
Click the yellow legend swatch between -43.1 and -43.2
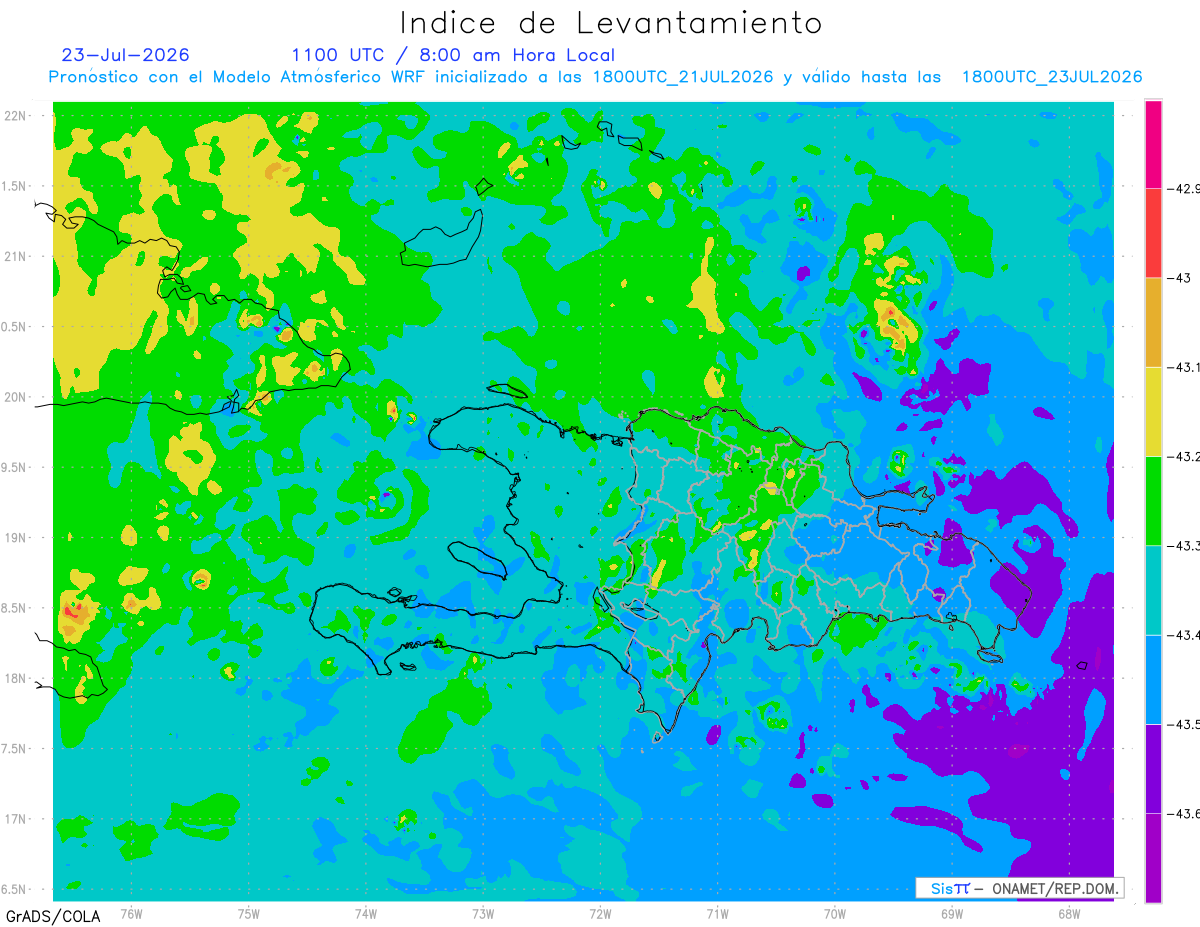tap(1153, 411)
